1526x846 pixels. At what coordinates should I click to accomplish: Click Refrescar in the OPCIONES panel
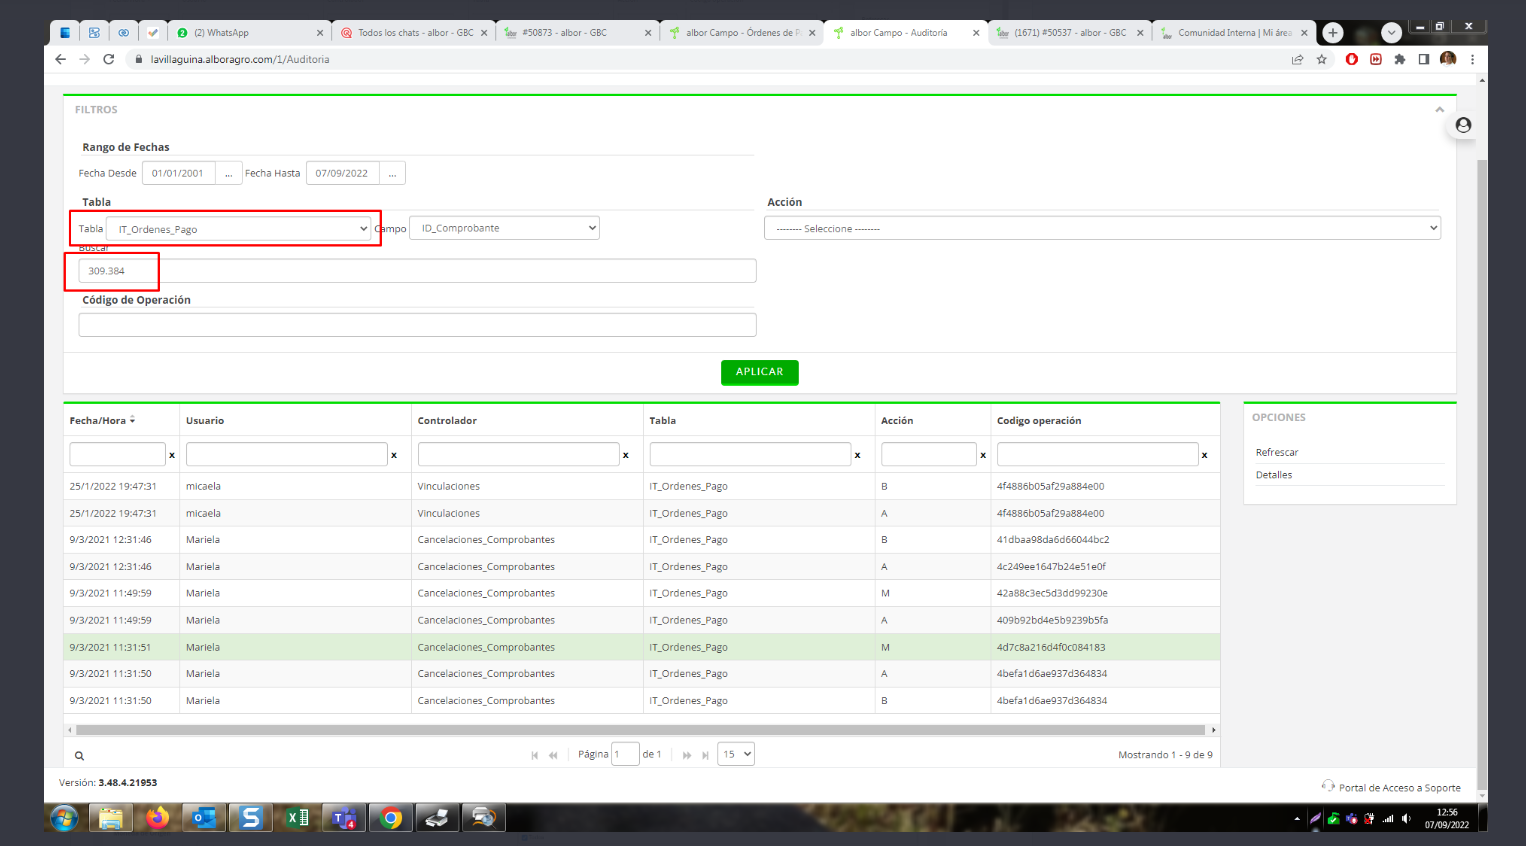tap(1277, 453)
